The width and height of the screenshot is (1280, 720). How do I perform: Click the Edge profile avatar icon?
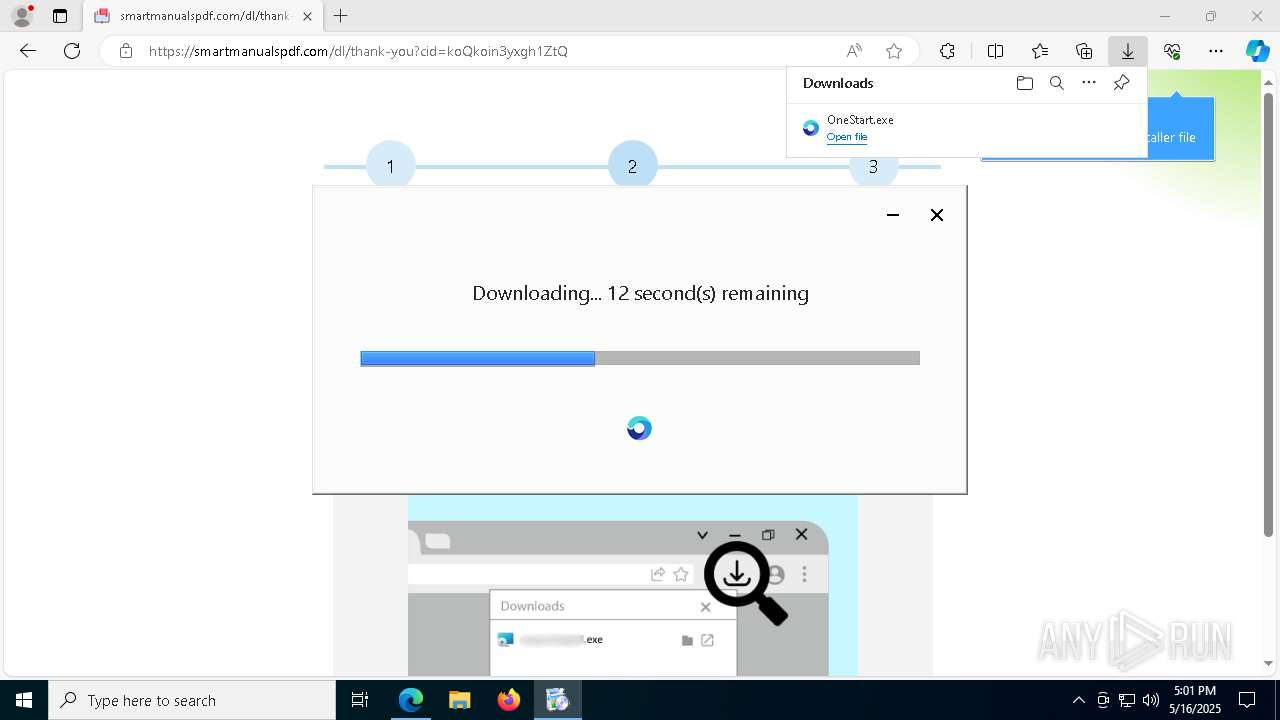coord(22,16)
